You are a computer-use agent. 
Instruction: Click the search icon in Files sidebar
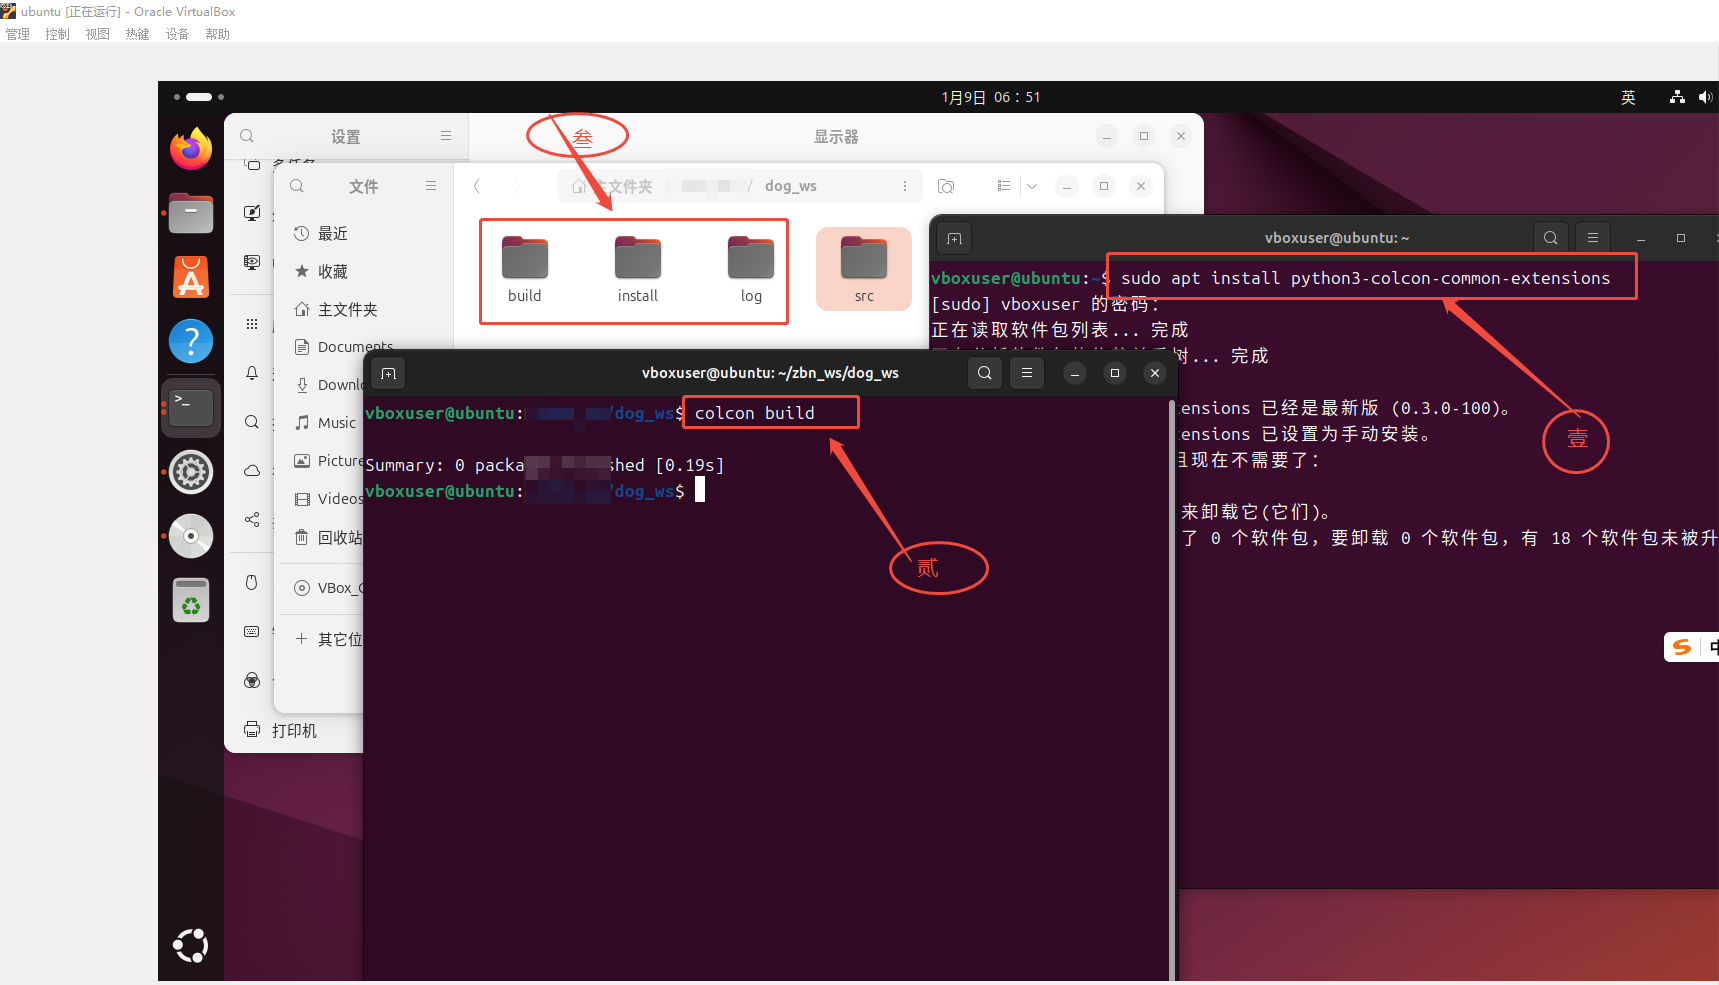297,186
